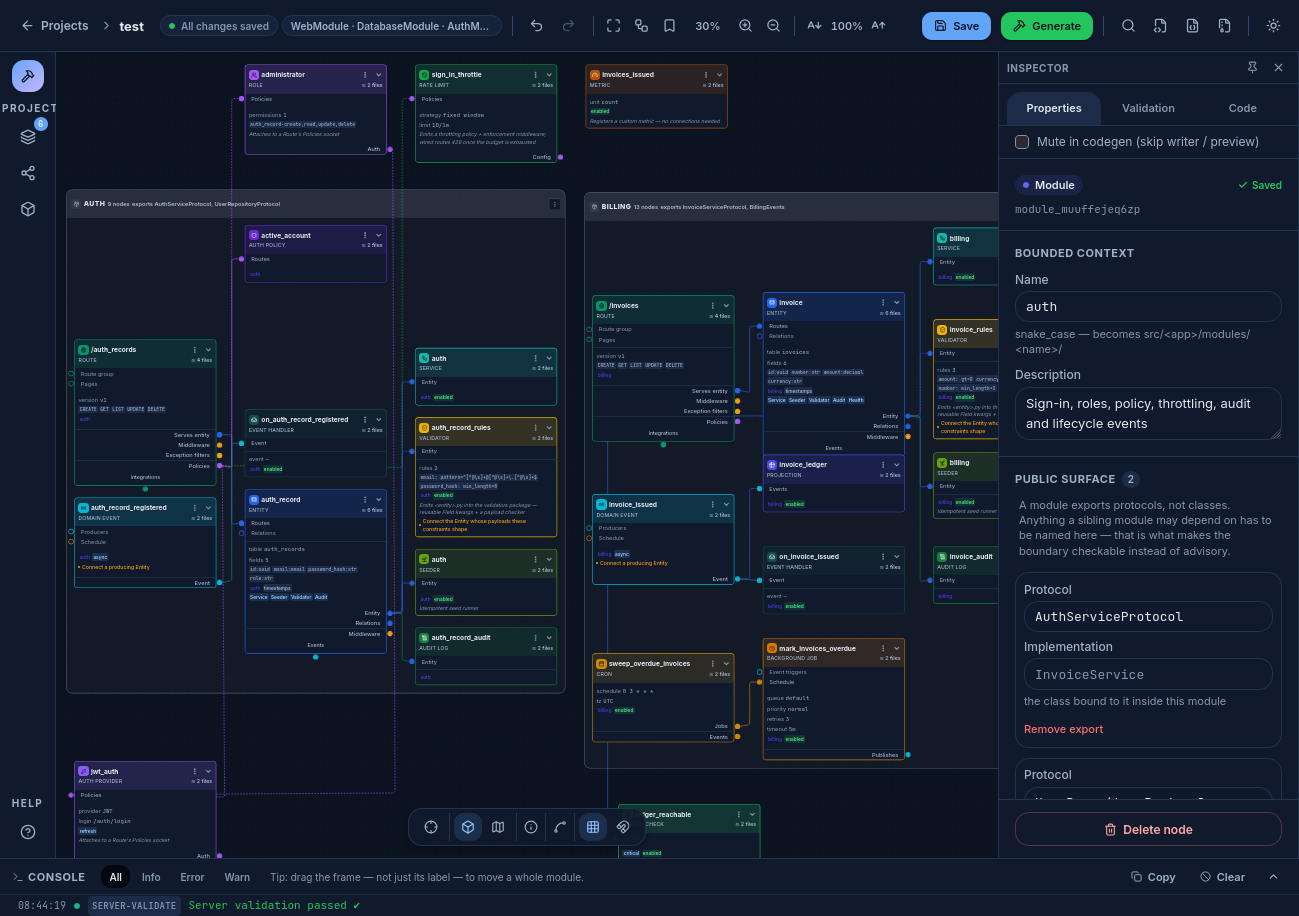
Task: Expand the invoice entity node chevron
Action: coord(897,303)
